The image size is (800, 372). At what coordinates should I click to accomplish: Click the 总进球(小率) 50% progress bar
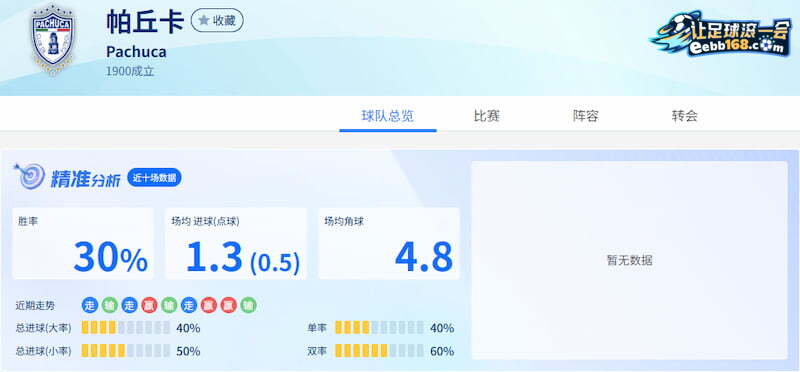126,351
